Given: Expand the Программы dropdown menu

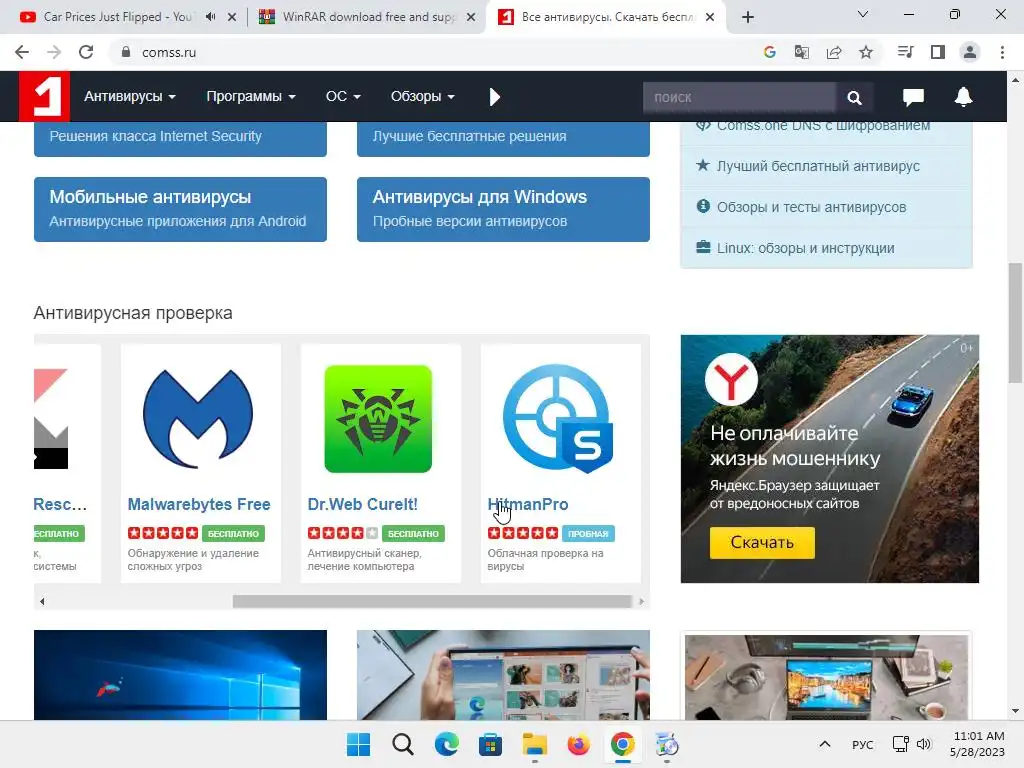Looking at the screenshot, I should [251, 97].
